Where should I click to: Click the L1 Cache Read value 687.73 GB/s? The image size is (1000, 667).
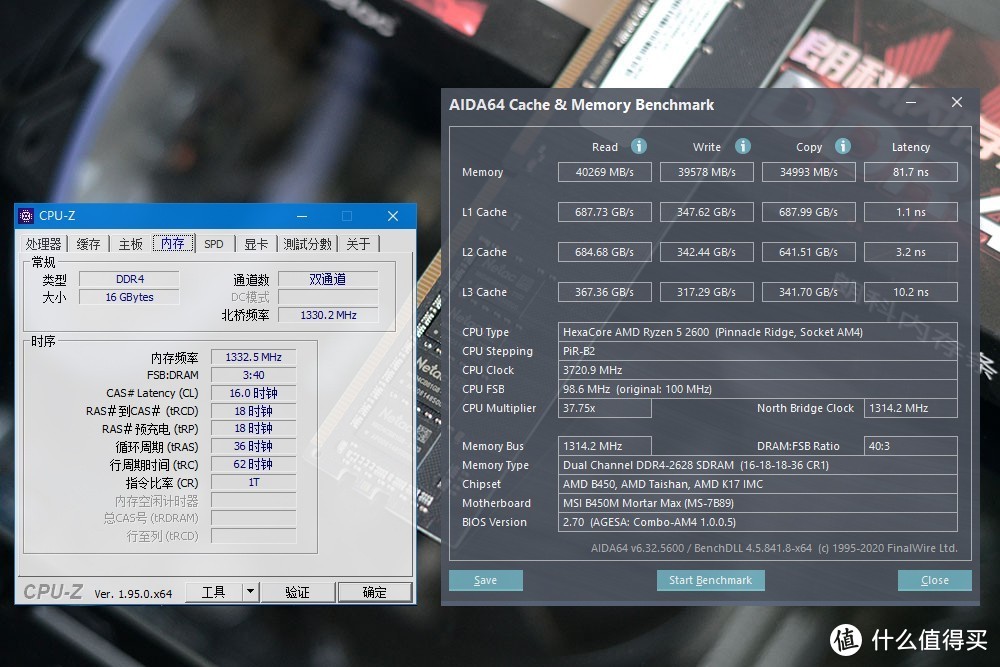point(605,212)
